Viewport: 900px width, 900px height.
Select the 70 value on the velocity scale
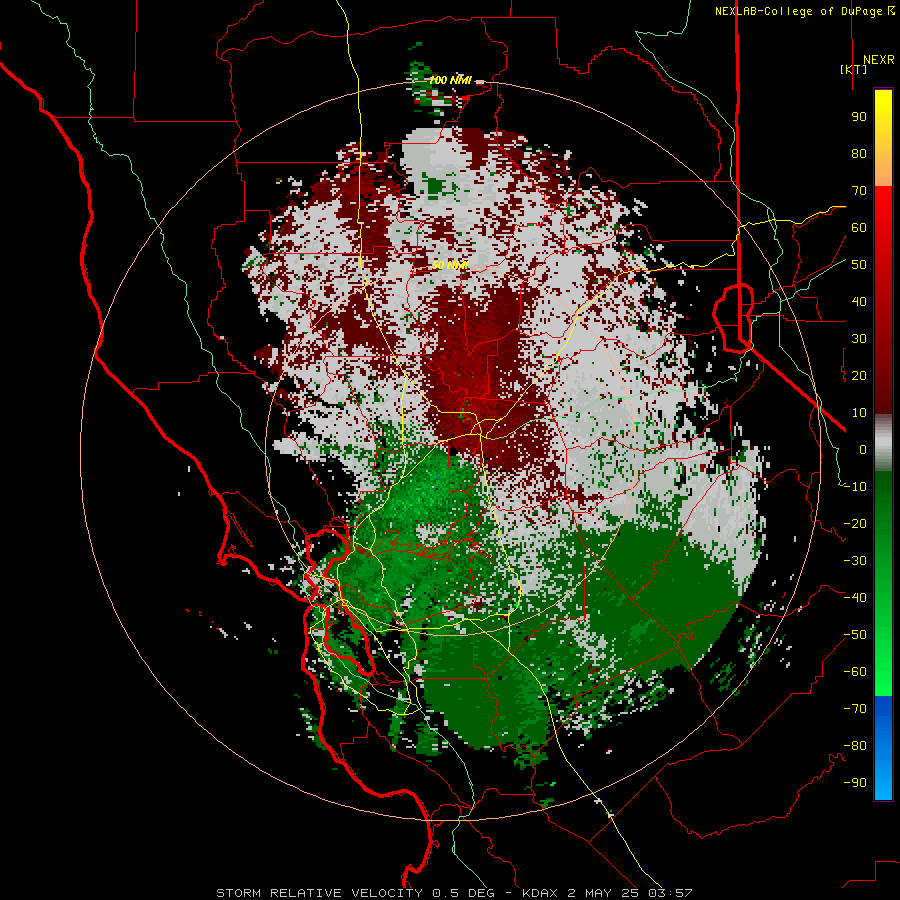[x=859, y=191]
